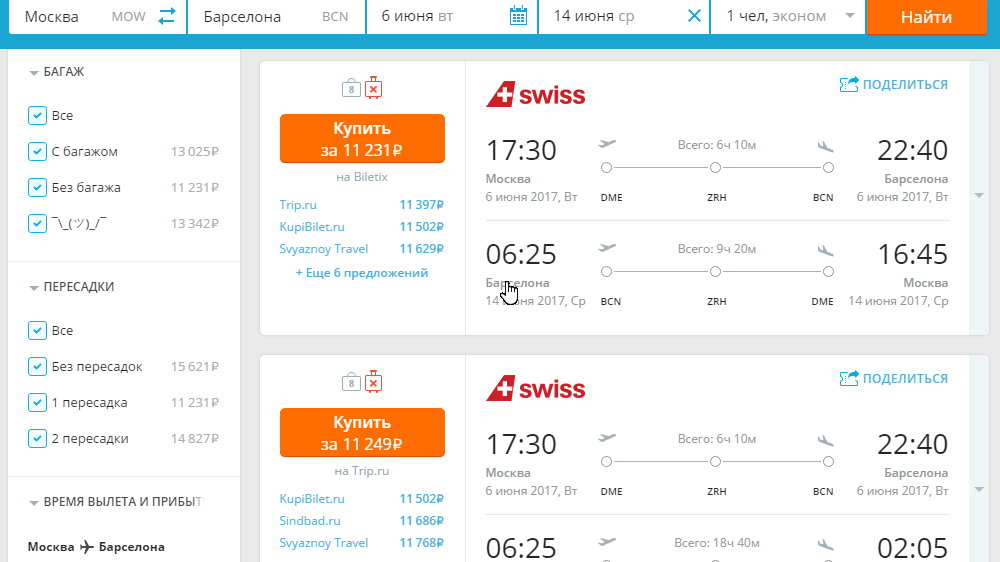This screenshot has height=562, width=1000.
Task: Buy ticket for 11 231₽ on Biletix
Action: (362, 138)
